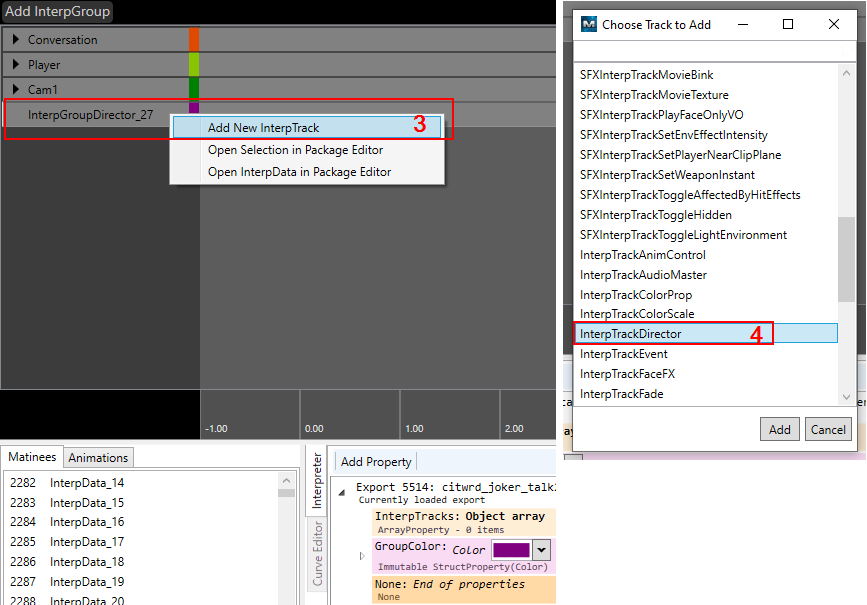Minimize the Choose Track to Add window
Screen dimensions: 867x605
coord(743,24)
